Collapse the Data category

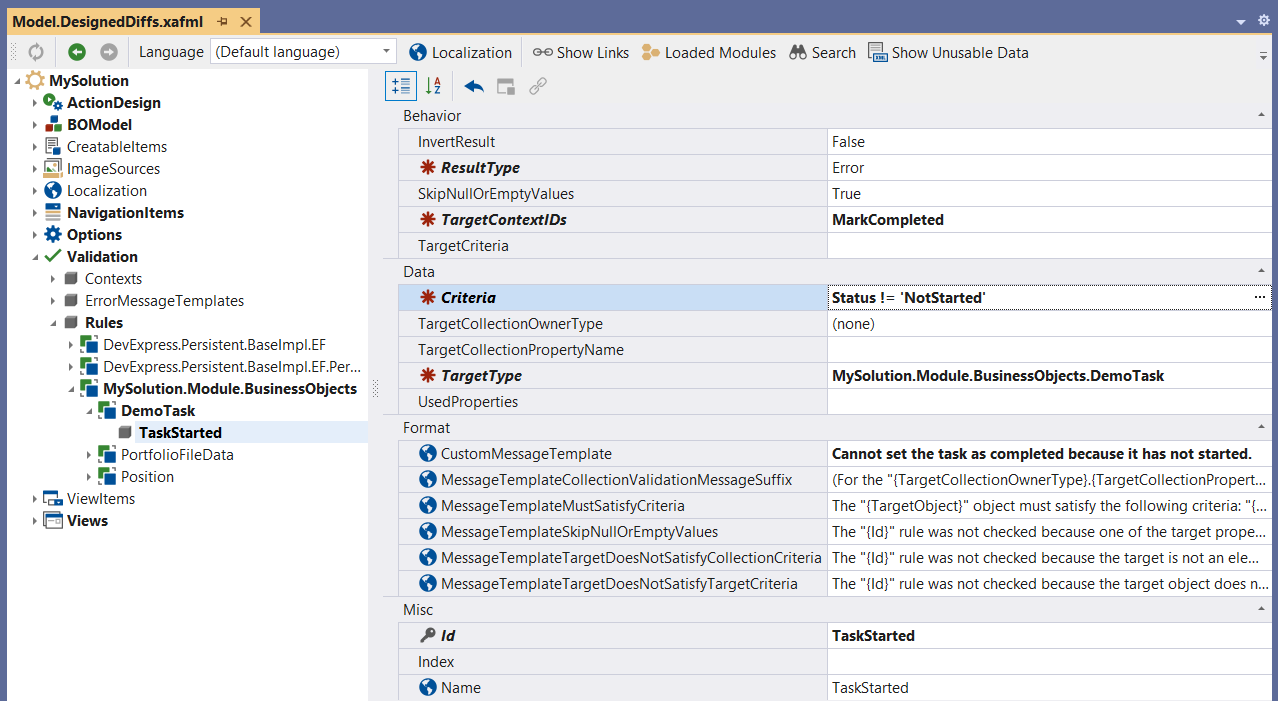point(1262,272)
